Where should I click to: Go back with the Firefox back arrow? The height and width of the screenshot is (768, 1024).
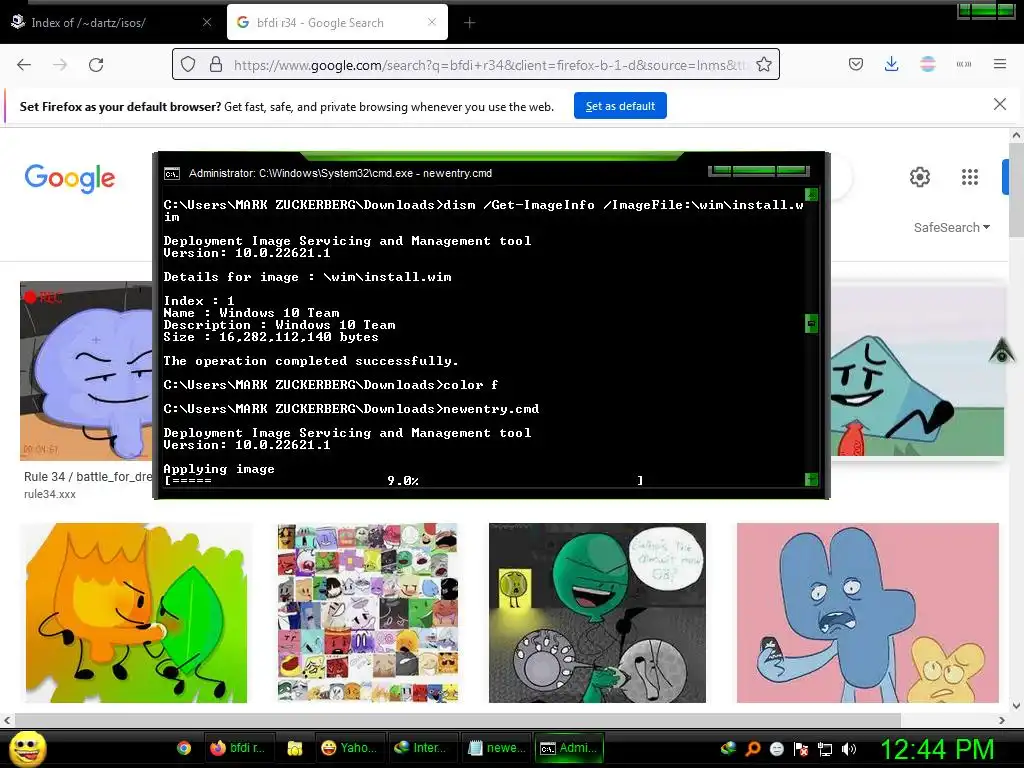24,65
